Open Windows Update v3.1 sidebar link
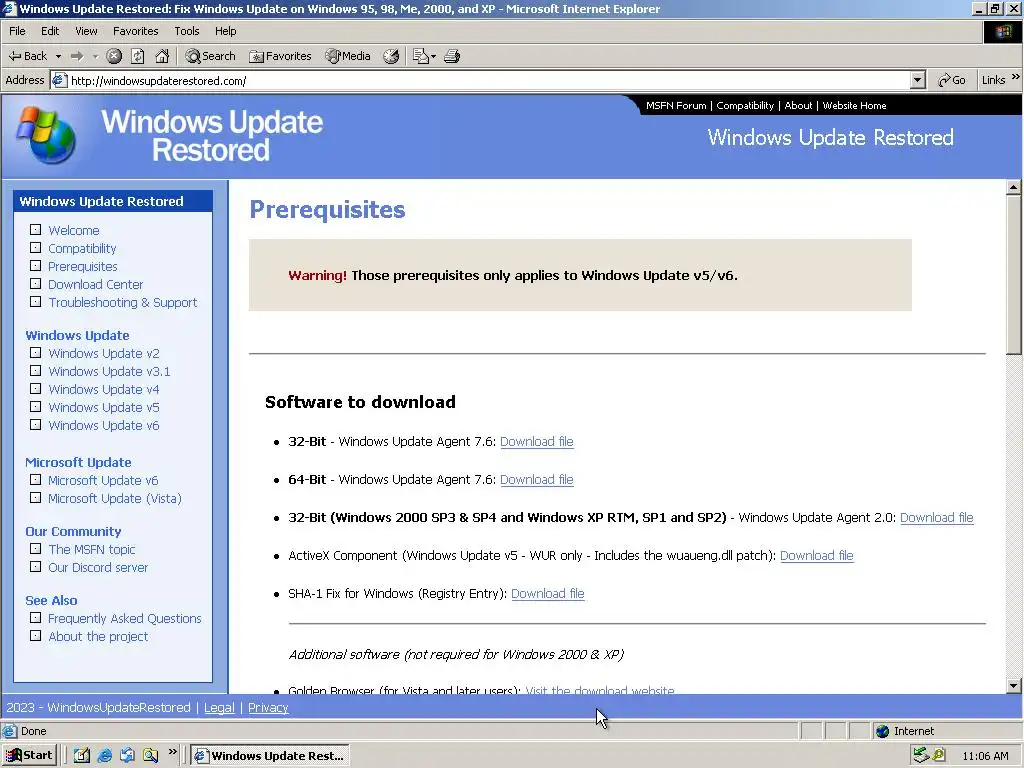 coord(109,372)
